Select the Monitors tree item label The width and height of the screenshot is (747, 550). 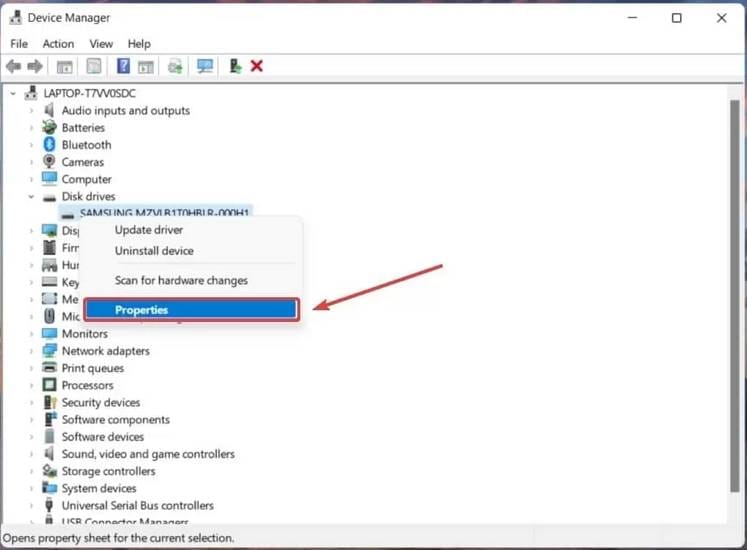pyautogui.click(x=84, y=334)
